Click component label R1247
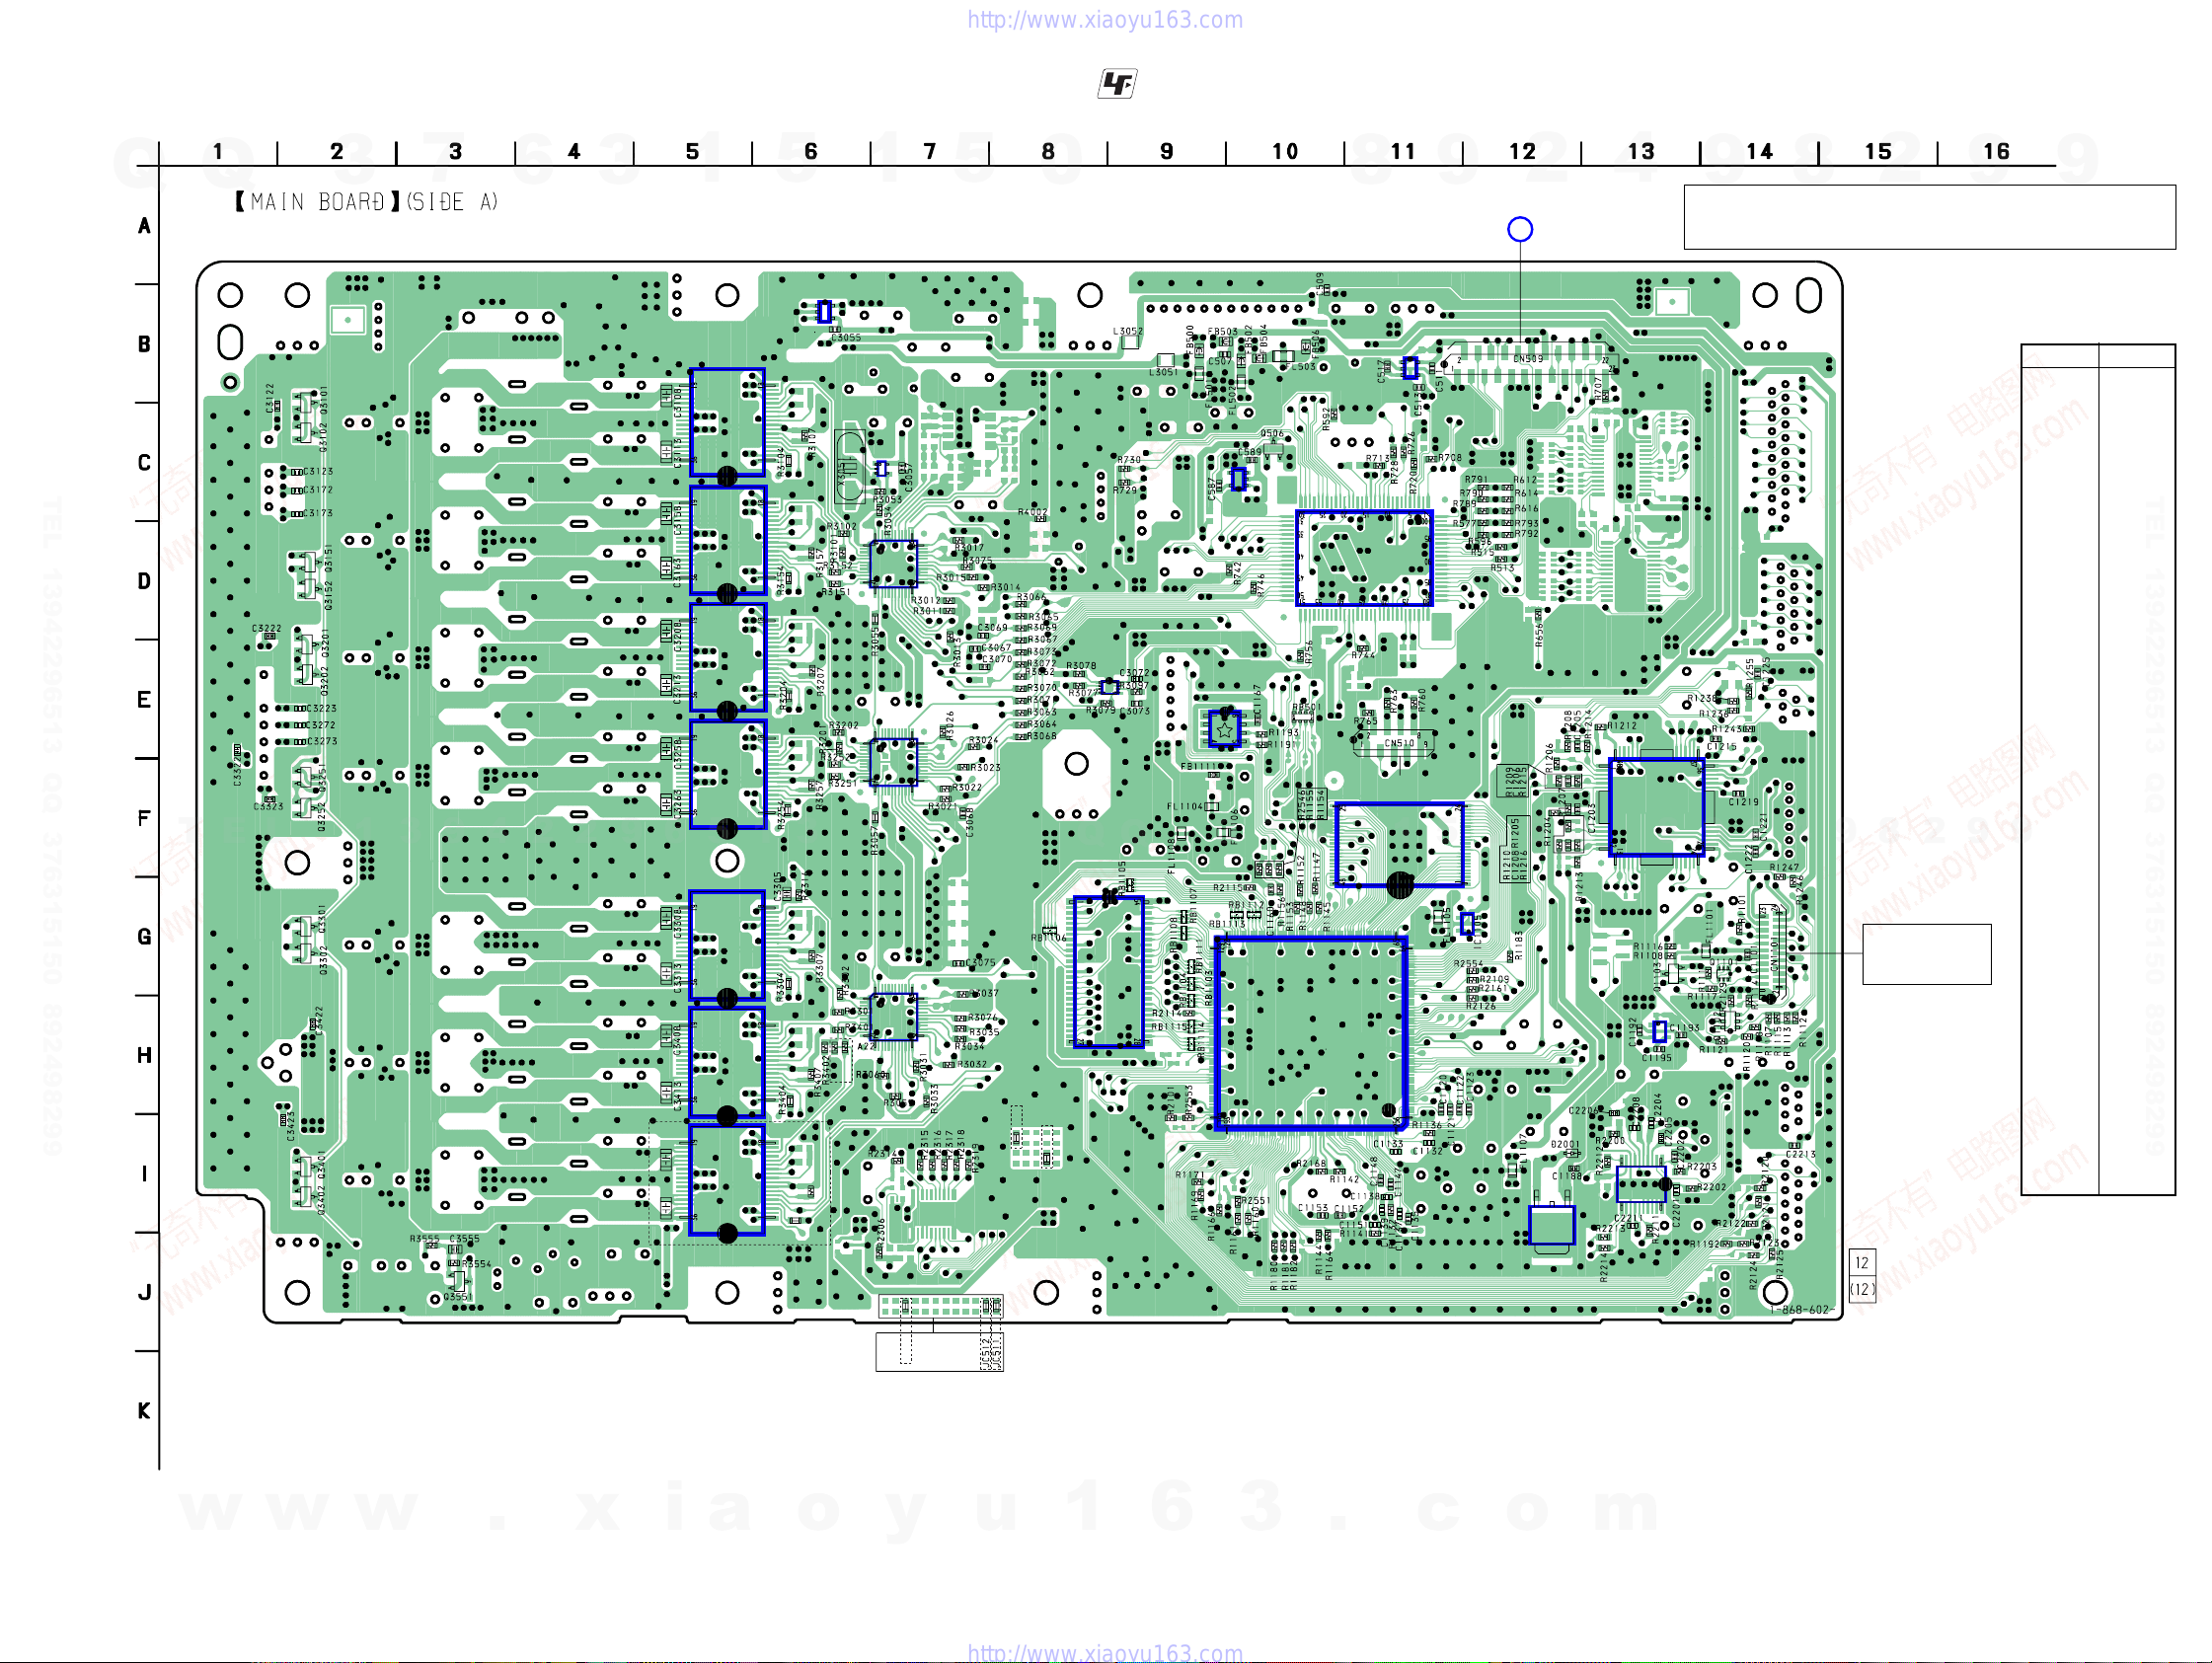This screenshot has width=2212, height=1663. pos(1784,868)
